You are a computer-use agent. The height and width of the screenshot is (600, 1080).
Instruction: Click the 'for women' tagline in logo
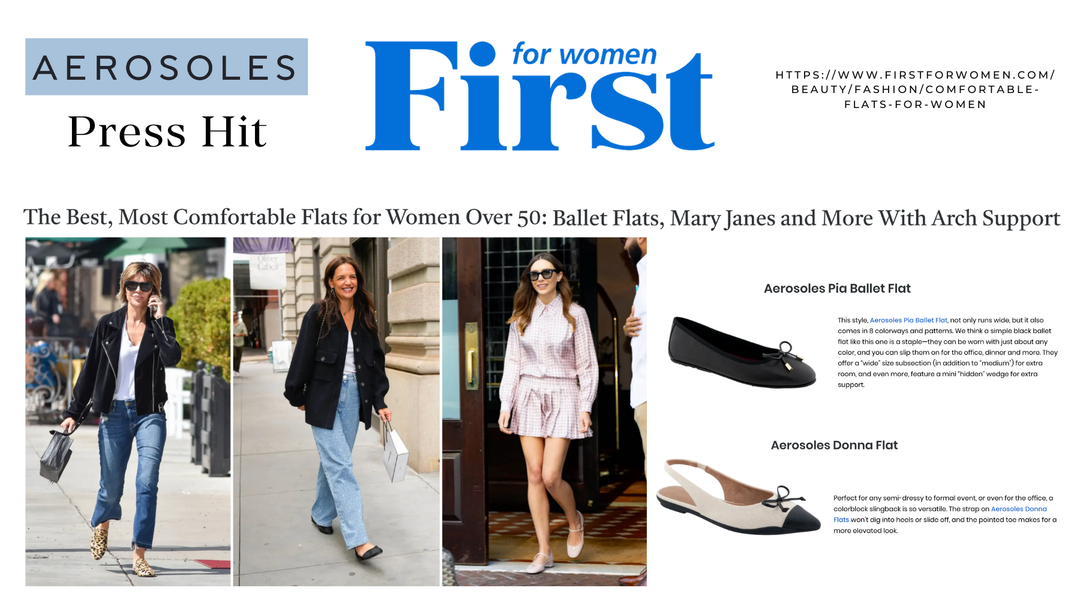pyautogui.click(x=584, y=54)
